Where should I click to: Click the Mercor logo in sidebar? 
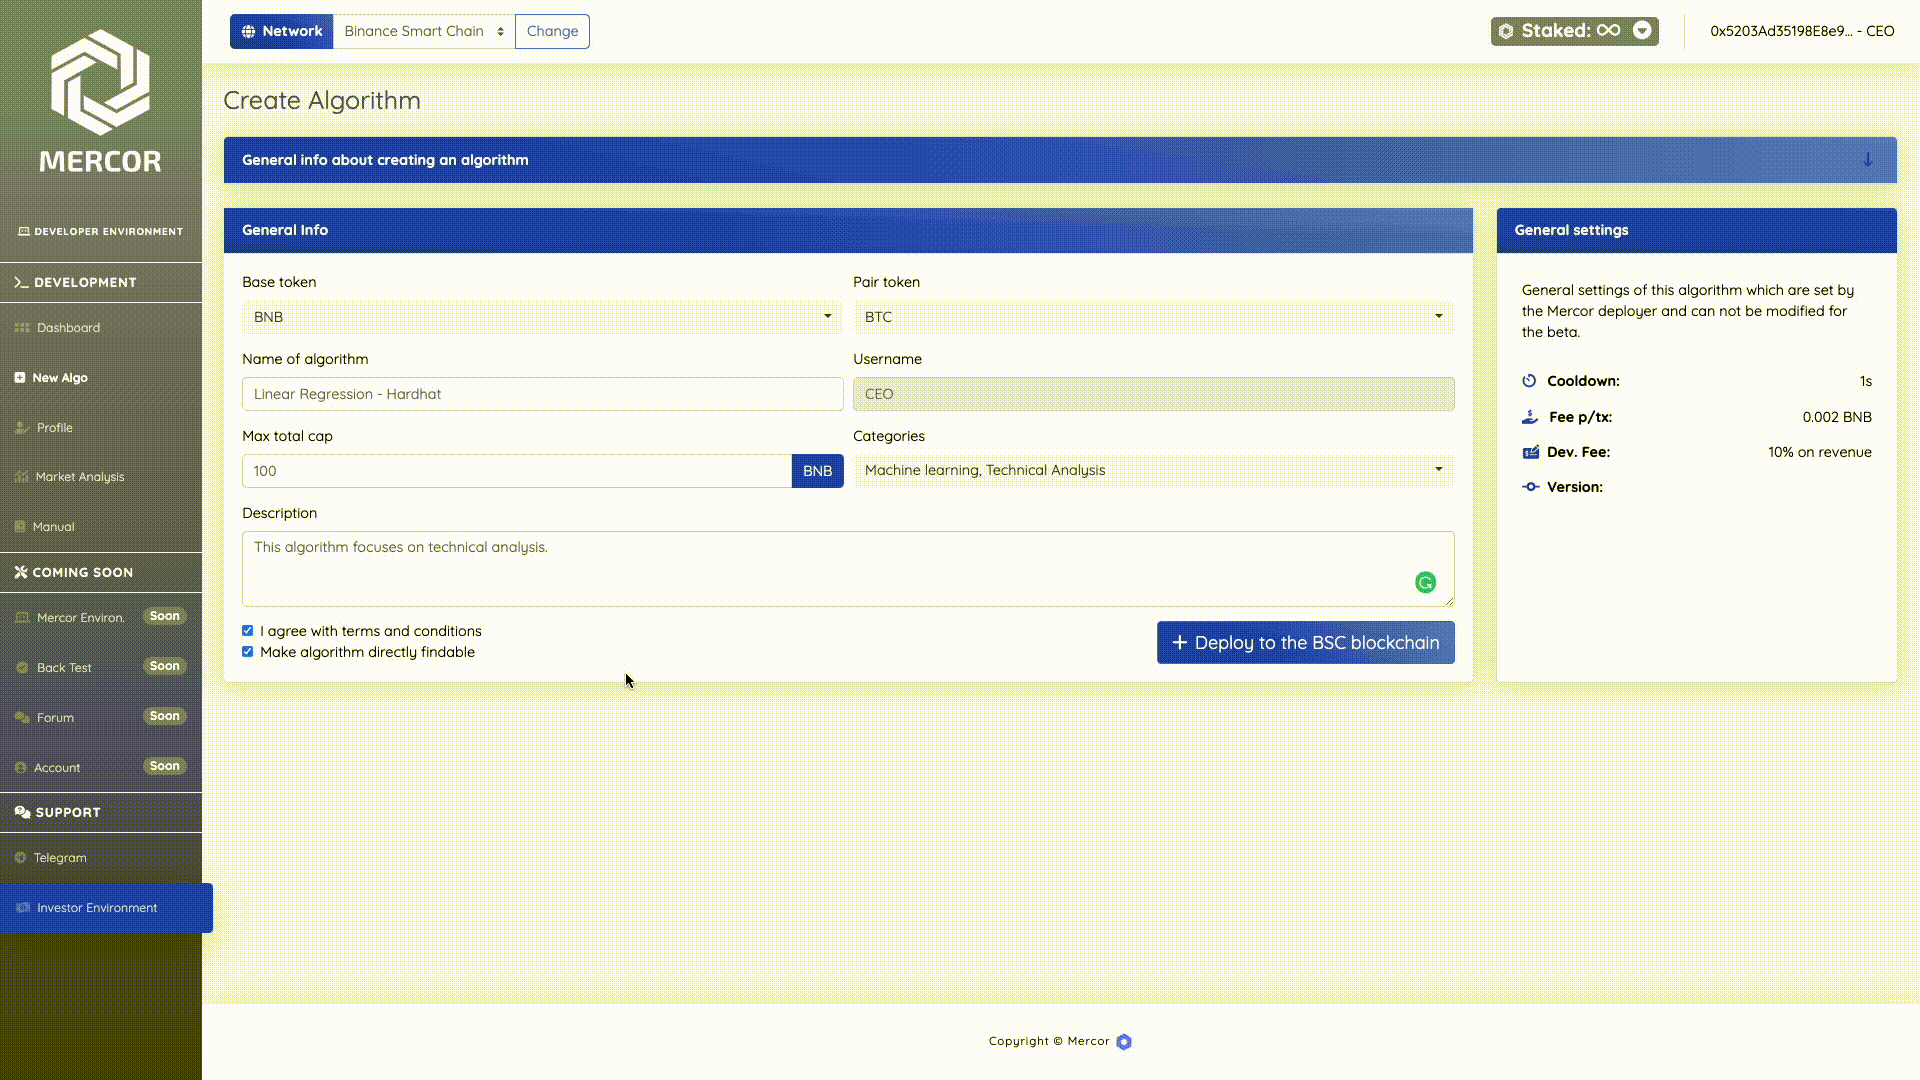click(x=100, y=82)
